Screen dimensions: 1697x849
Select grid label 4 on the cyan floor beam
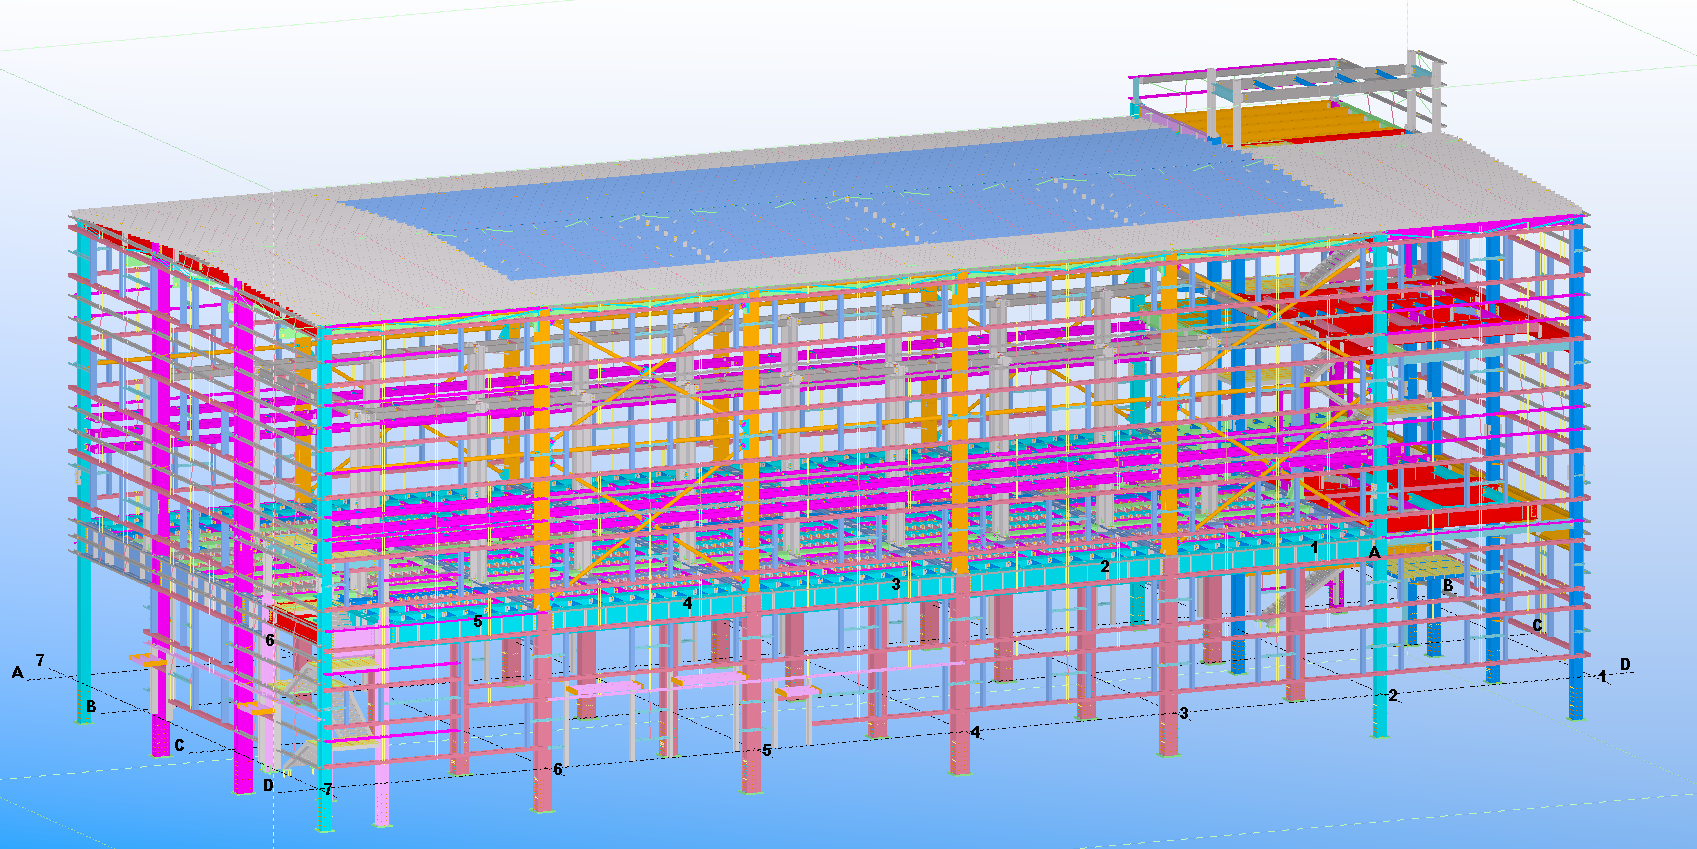pos(687,603)
